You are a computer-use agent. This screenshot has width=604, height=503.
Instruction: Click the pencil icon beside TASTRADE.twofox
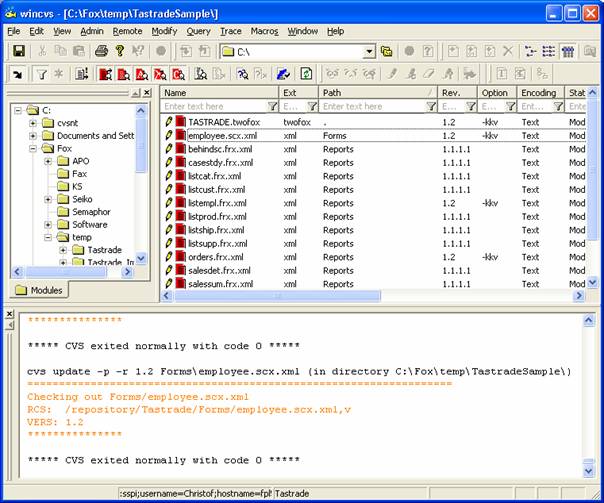[x=169, y=120]
